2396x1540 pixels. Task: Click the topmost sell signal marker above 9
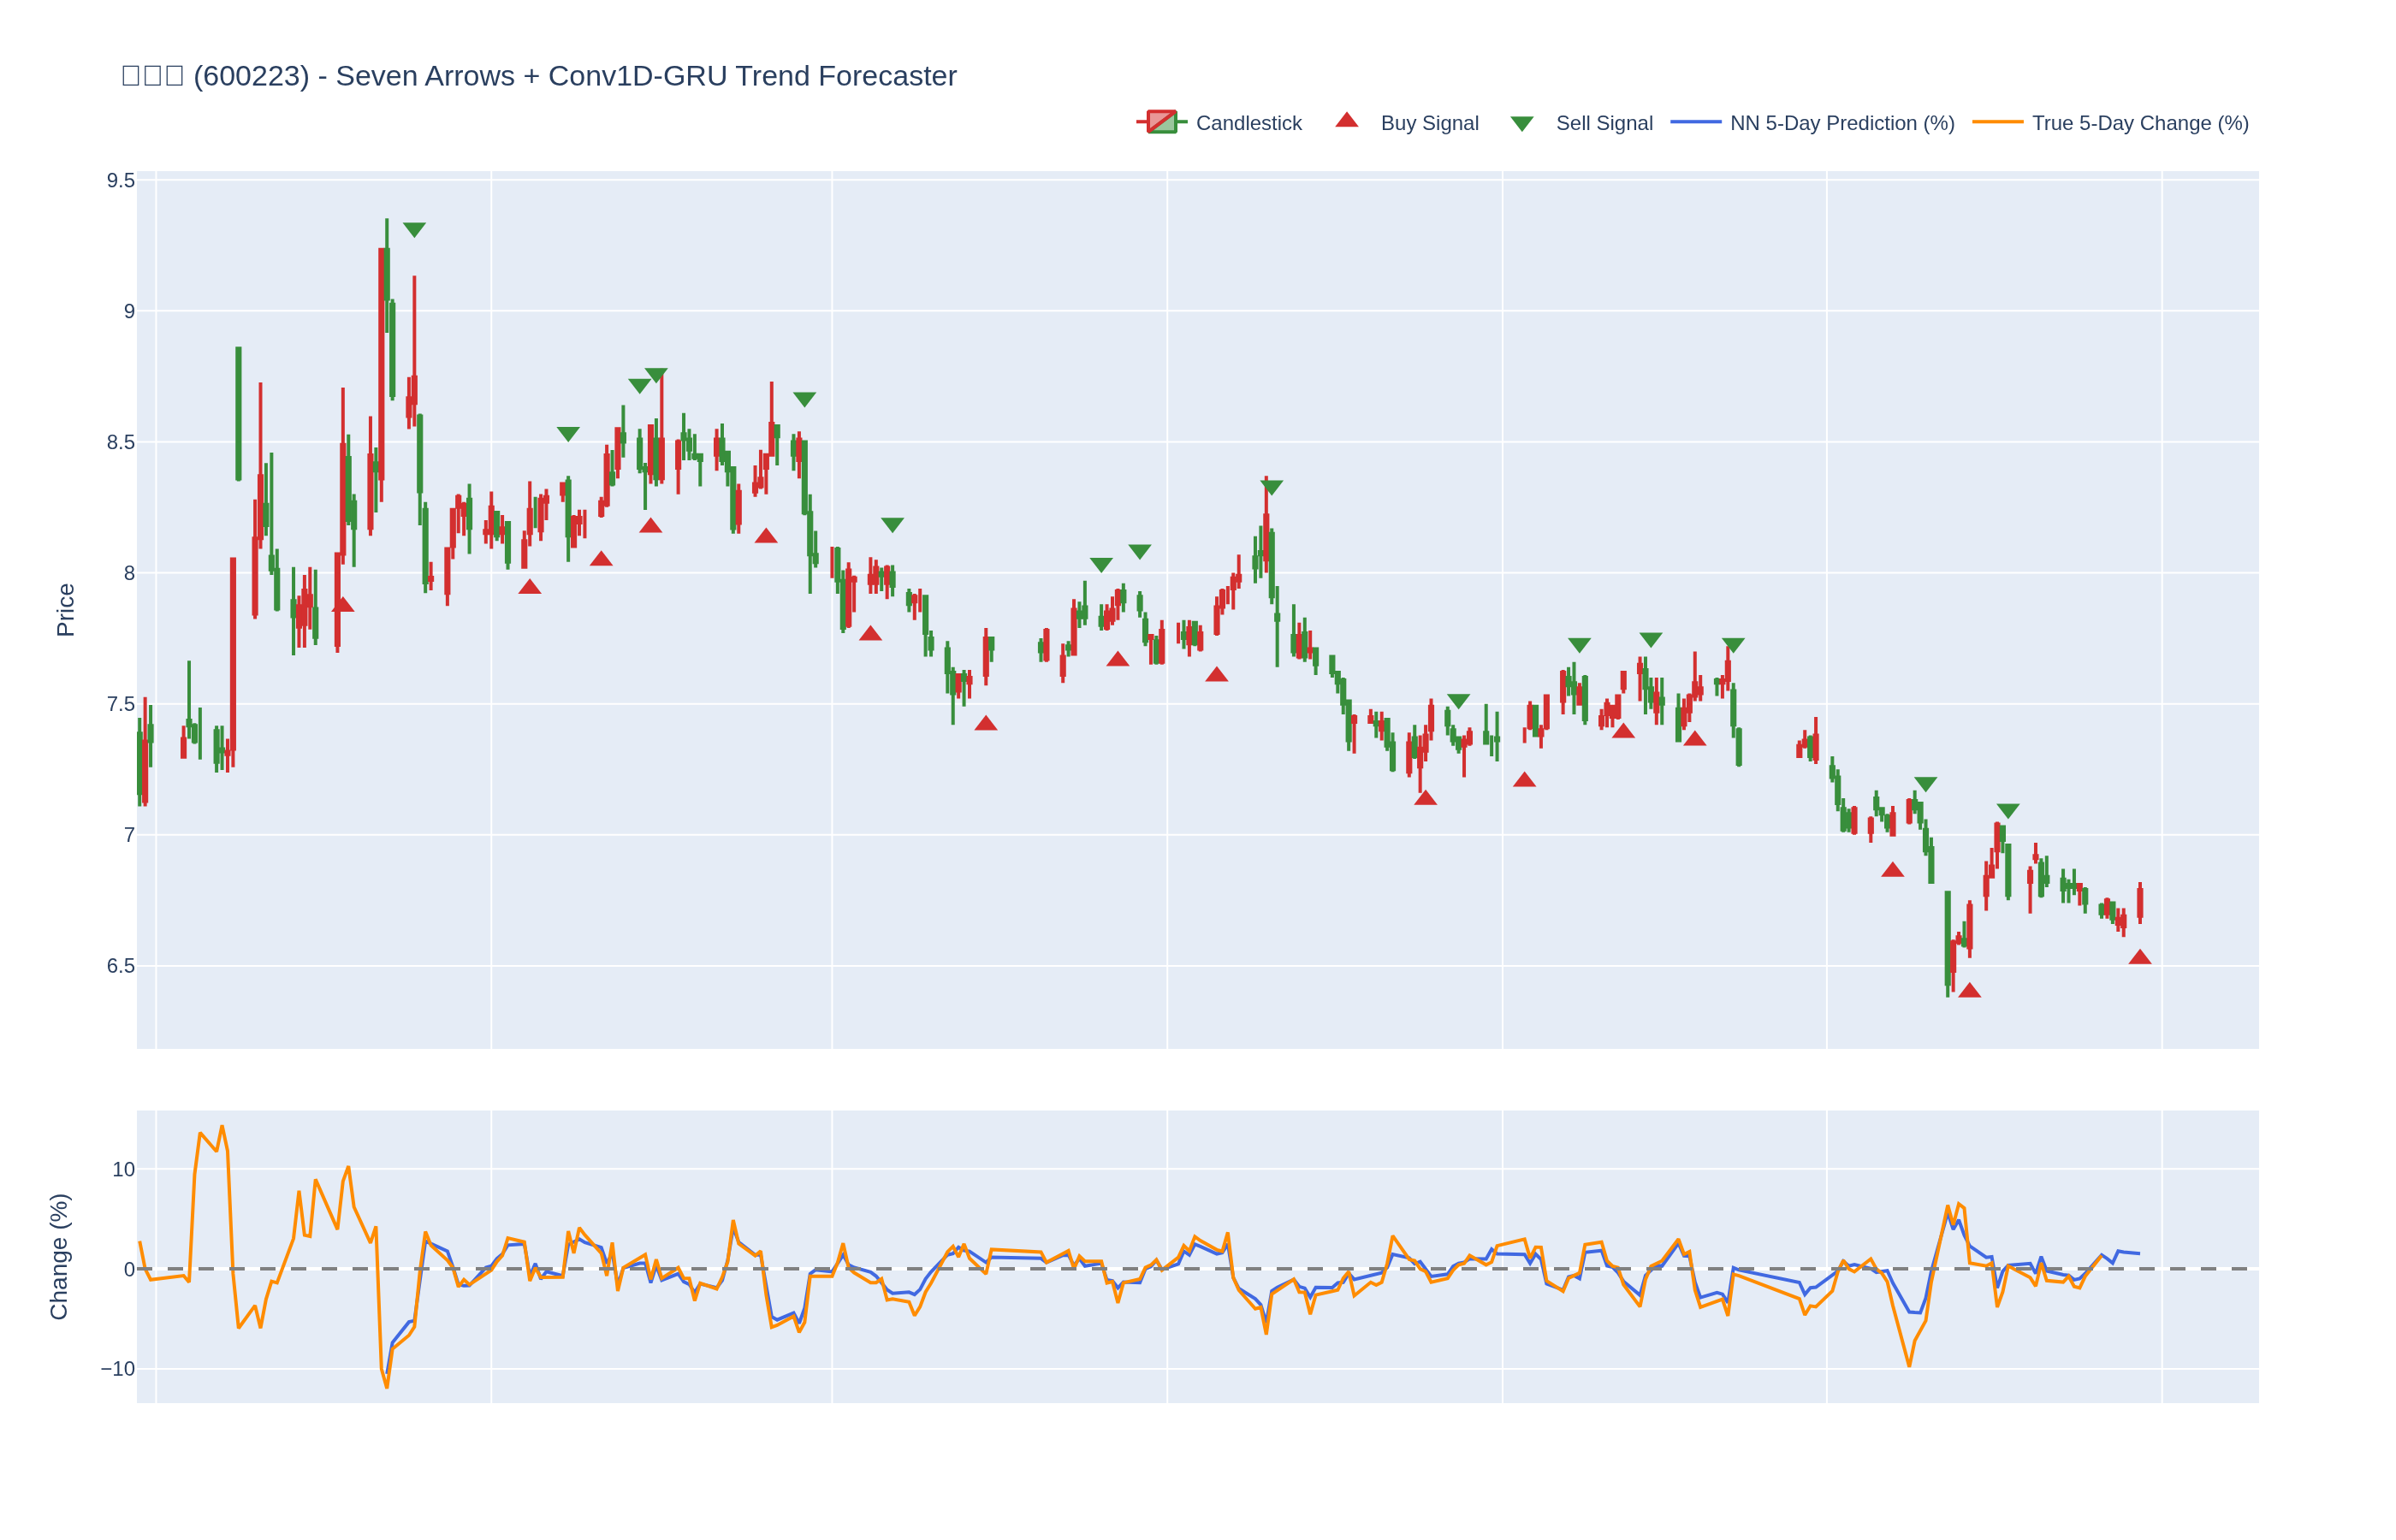414,229
